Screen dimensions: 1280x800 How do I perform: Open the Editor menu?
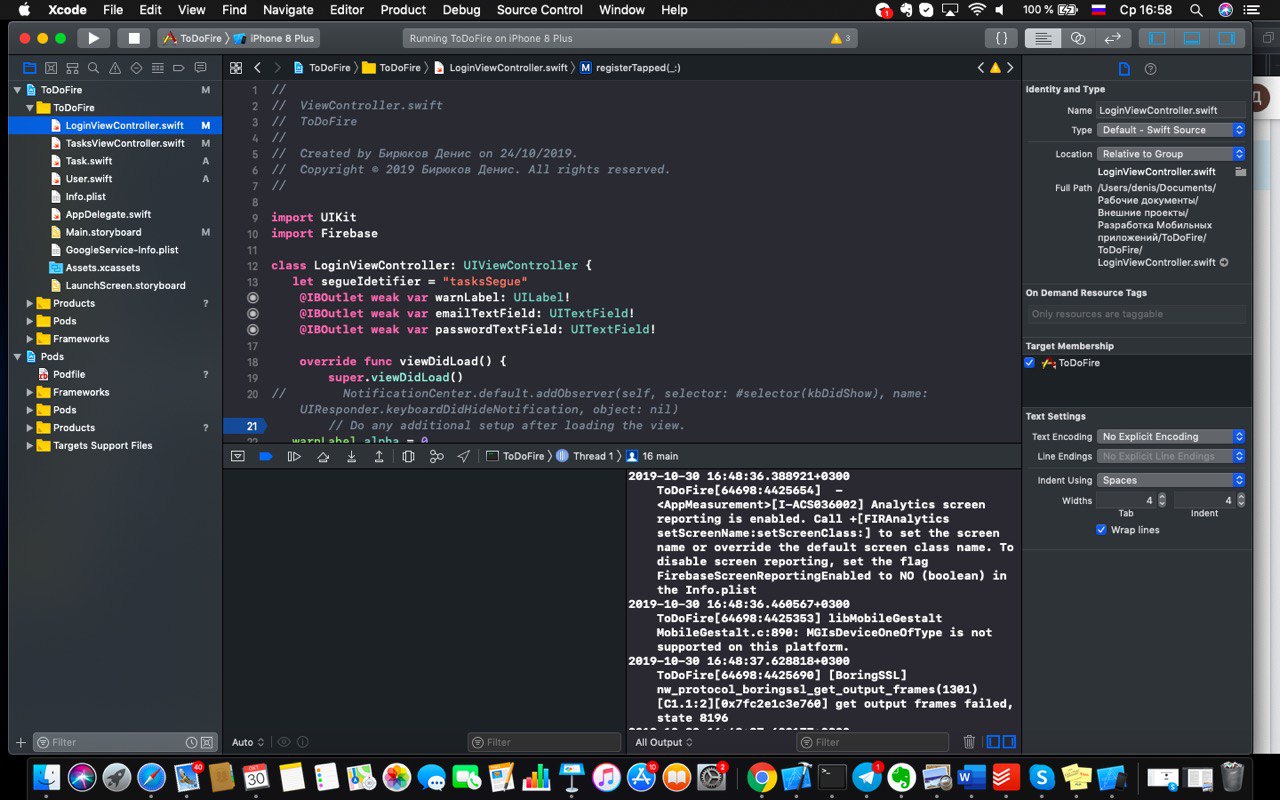pos(347,10)
